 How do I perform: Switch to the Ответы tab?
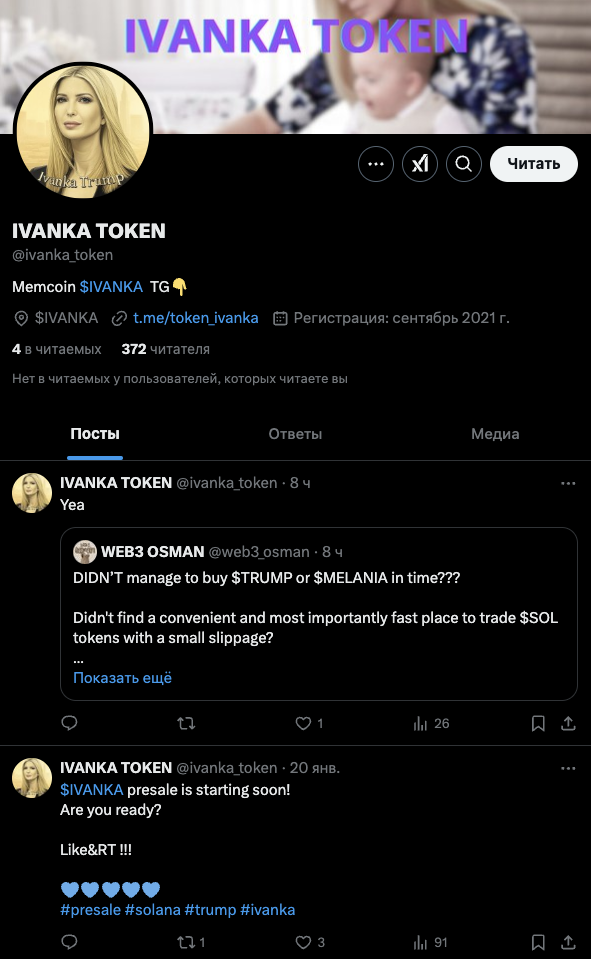[x=295, y=434]
